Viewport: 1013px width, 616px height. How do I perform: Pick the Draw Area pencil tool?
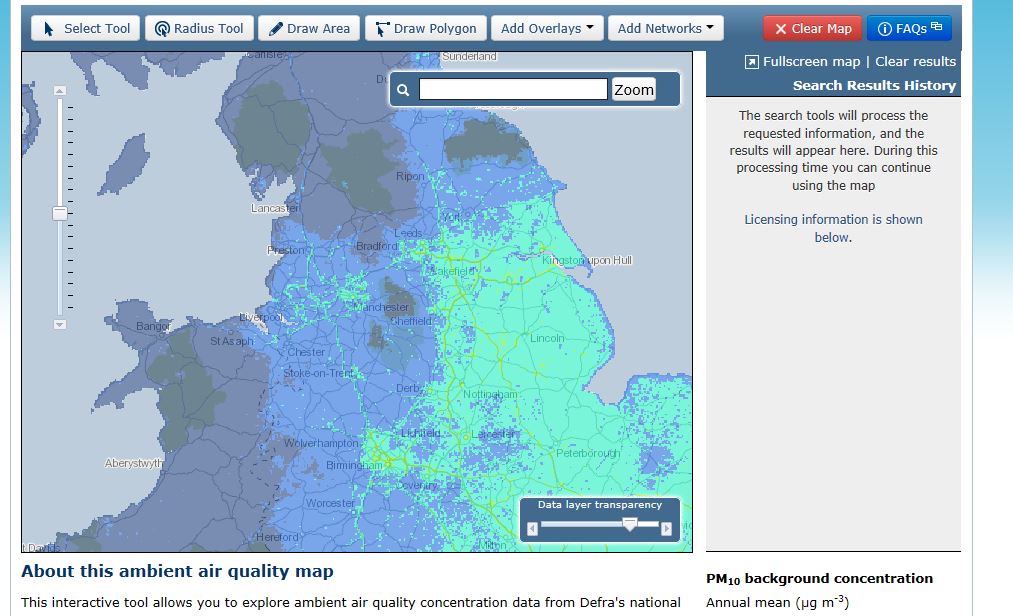pos(308,28)
